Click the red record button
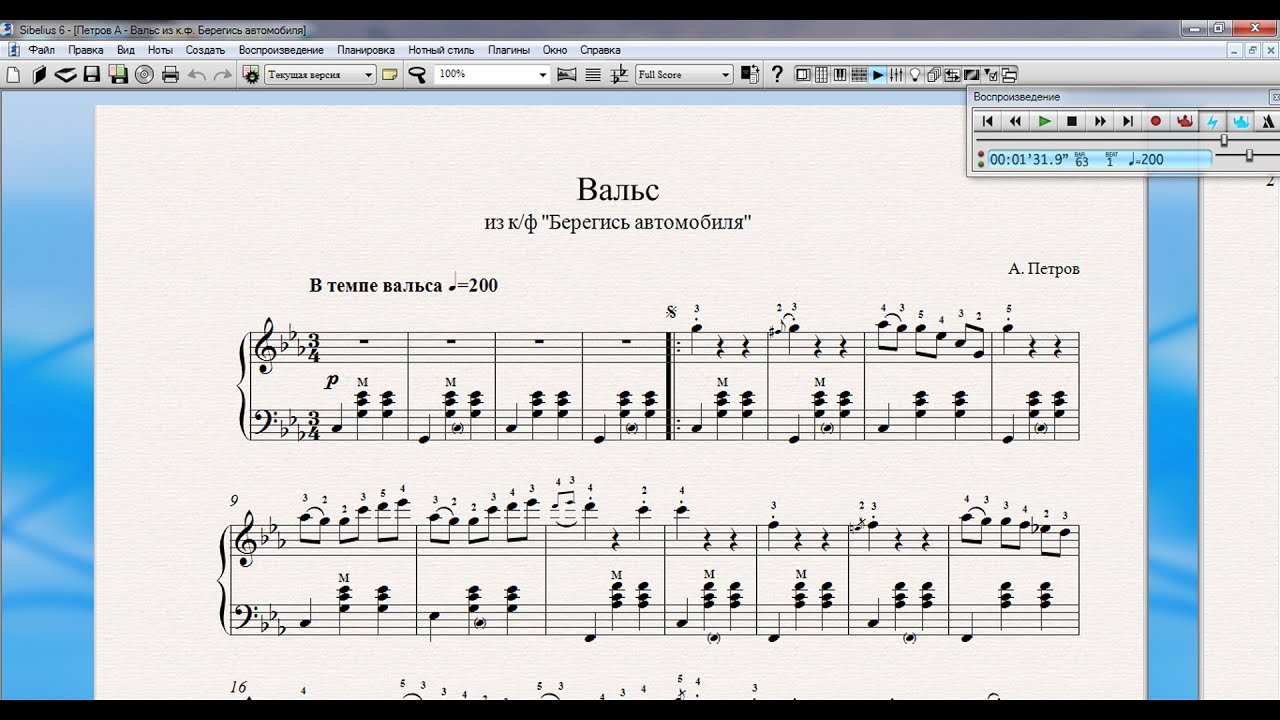The width and height of the screenshot is (1280, 720). click(x=1156, y=121)
